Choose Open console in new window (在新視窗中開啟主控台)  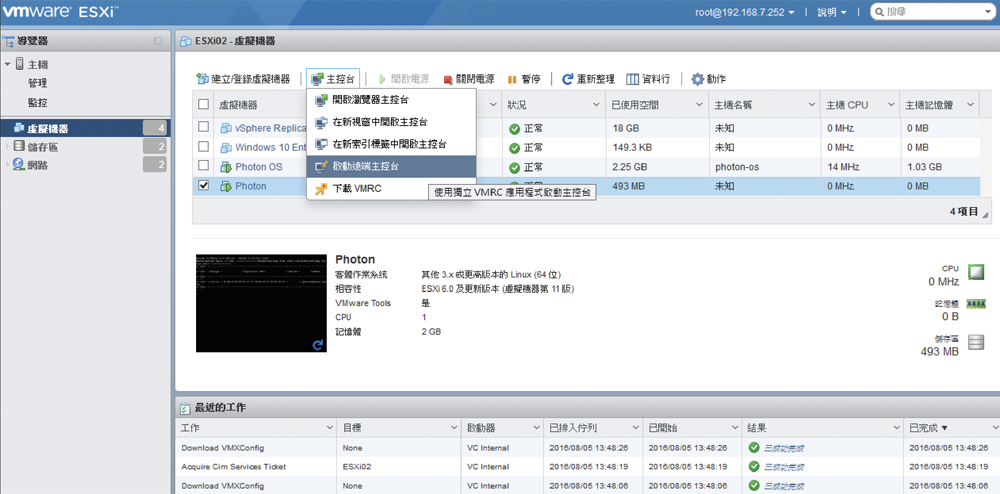[391, 122]
